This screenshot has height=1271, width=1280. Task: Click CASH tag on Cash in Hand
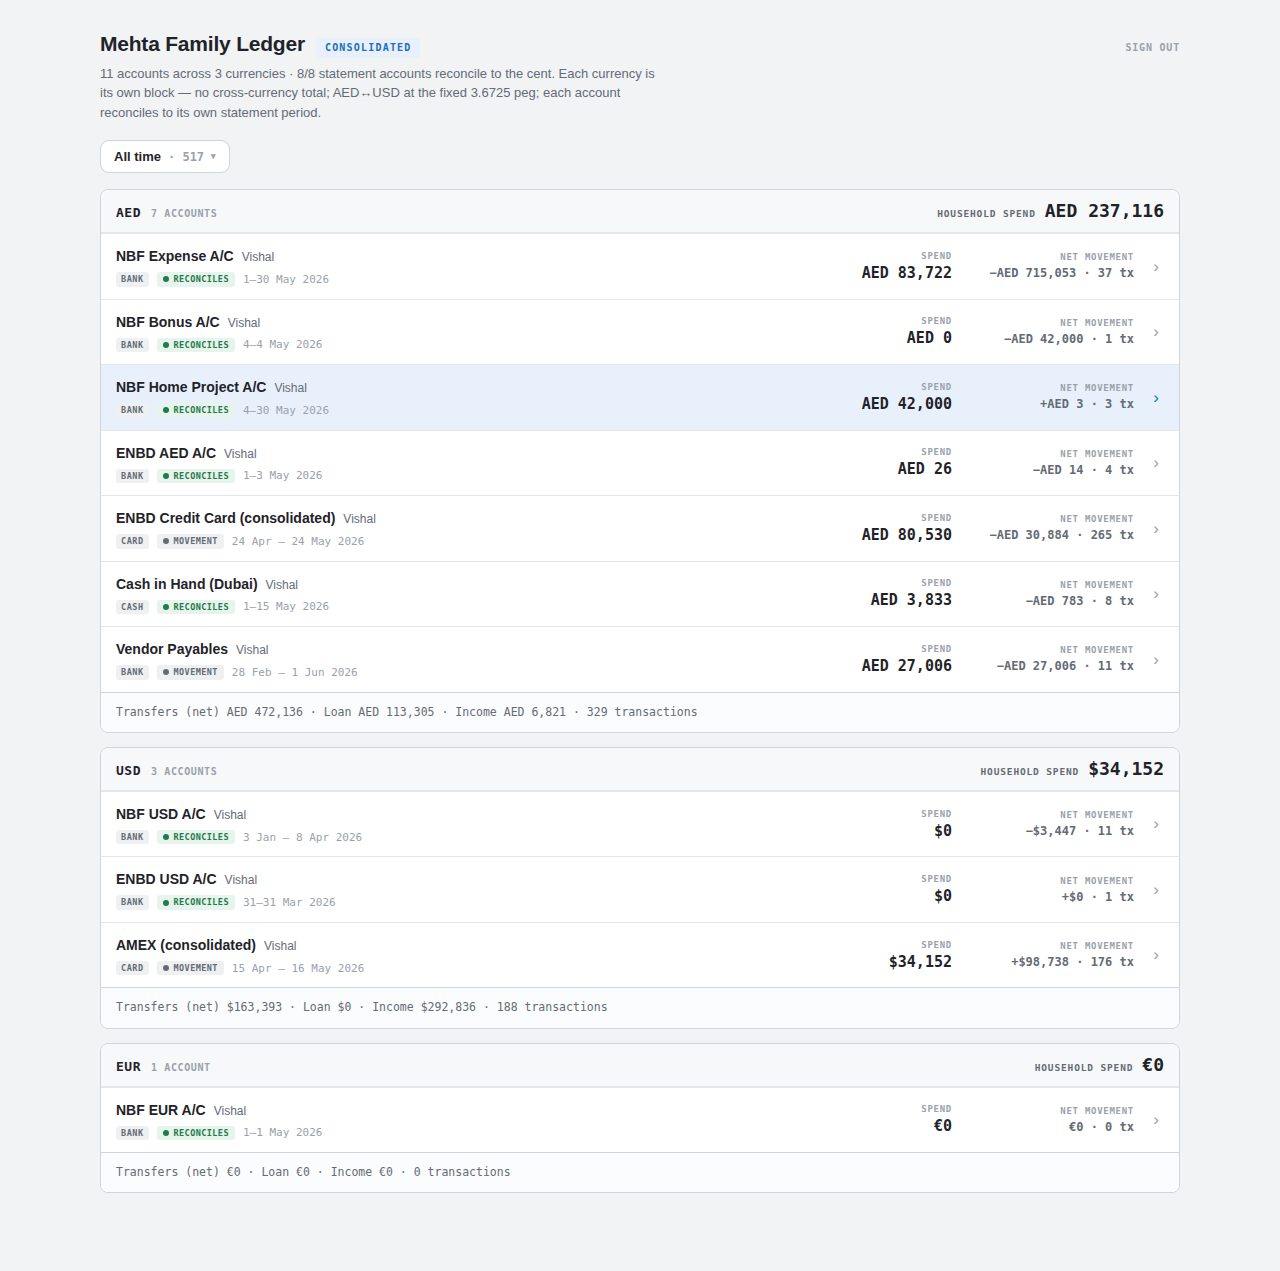coord(133,607)
